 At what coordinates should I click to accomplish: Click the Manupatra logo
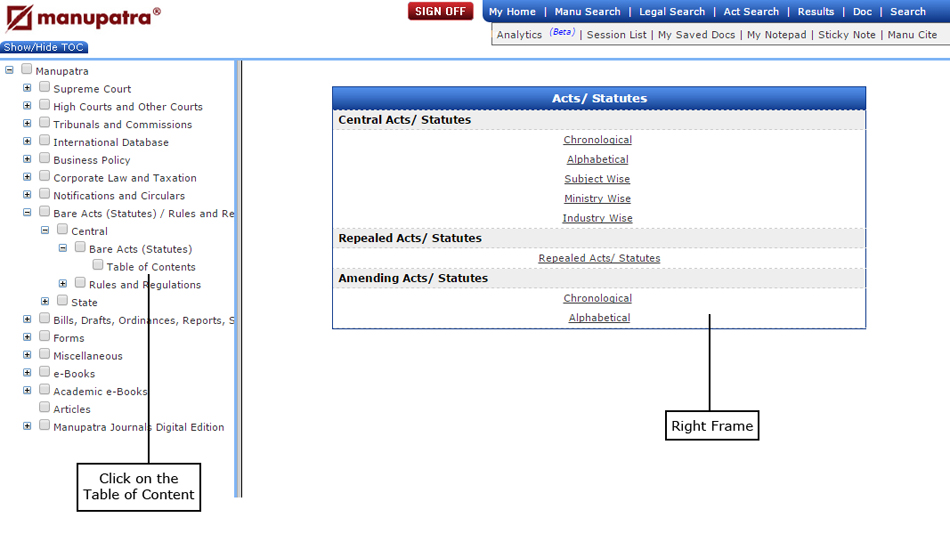83,18
